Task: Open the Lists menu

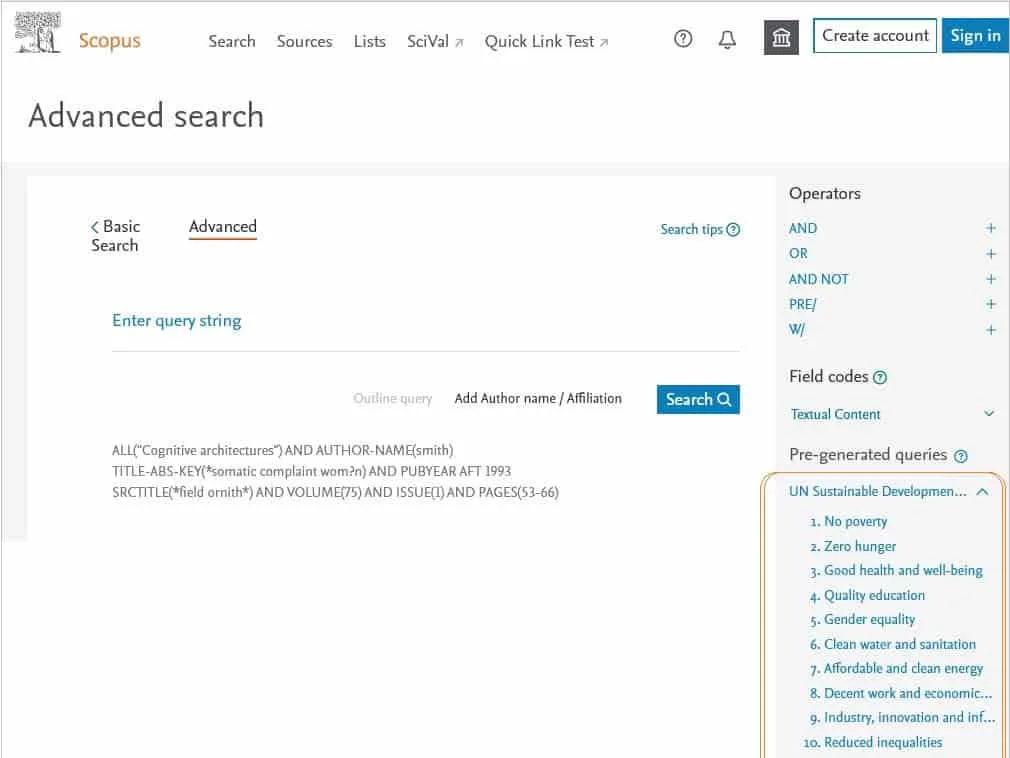Action: [x=369, y=42]
